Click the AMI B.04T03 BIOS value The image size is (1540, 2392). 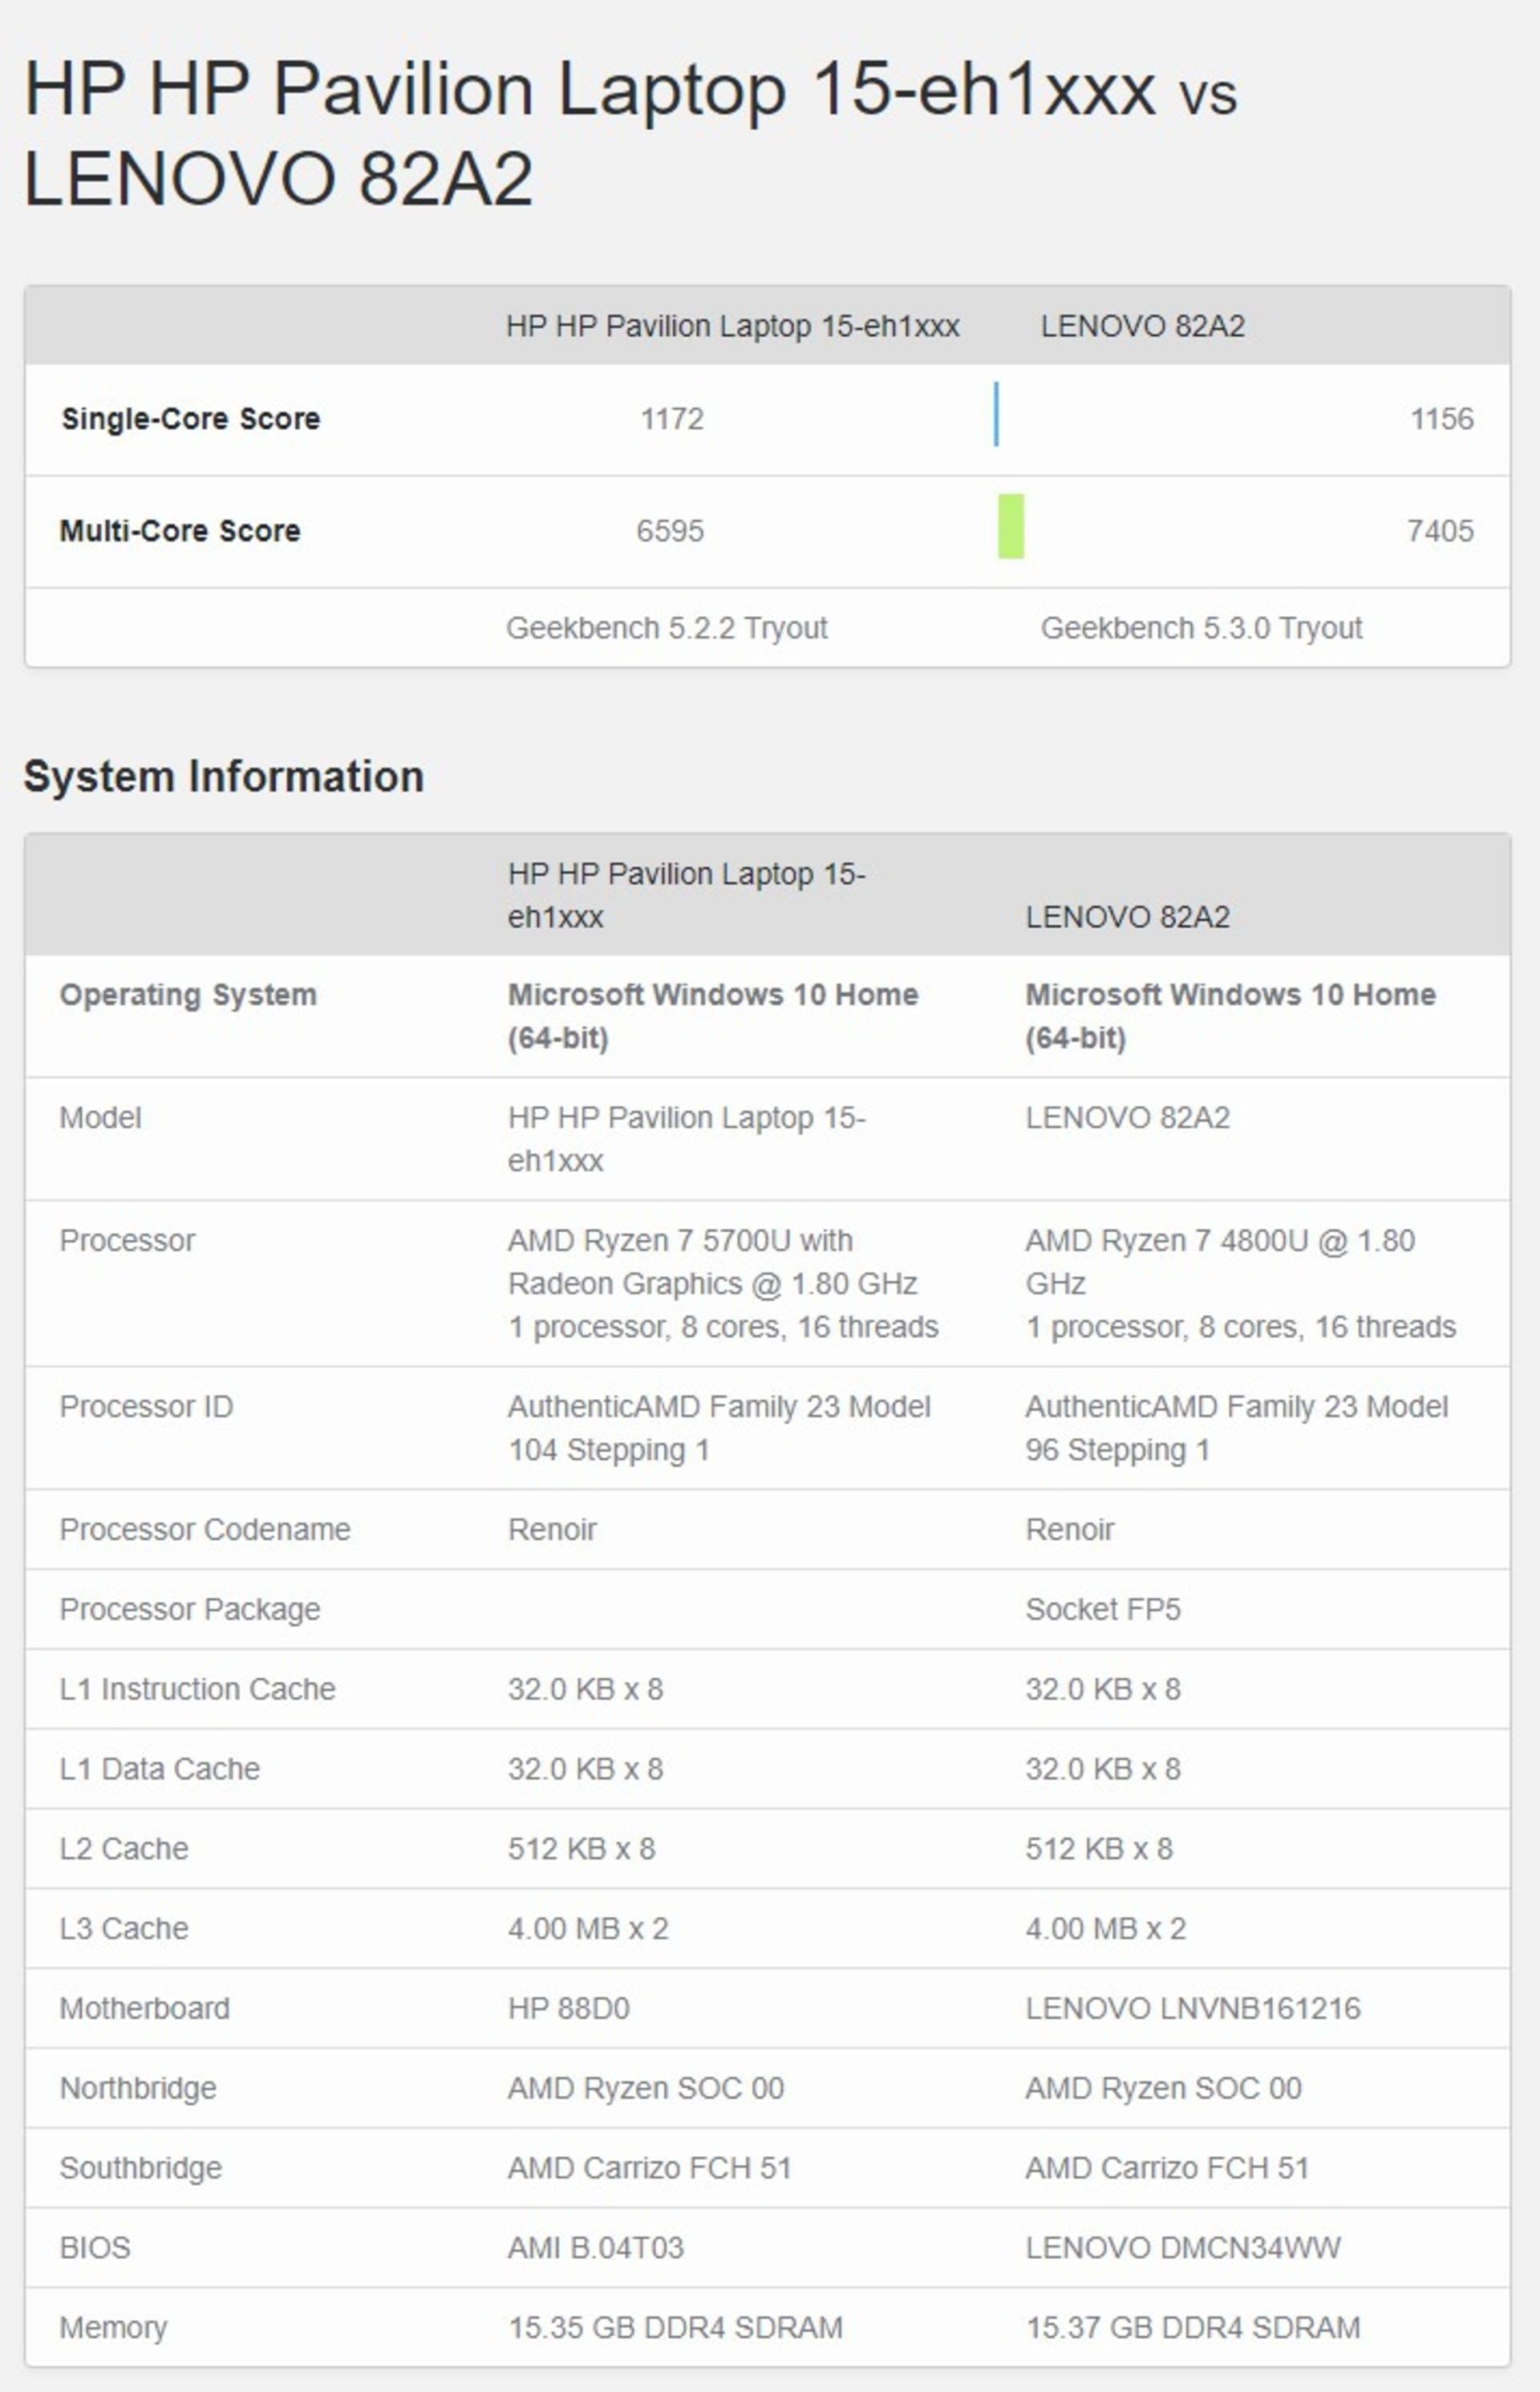(595, 2248)
